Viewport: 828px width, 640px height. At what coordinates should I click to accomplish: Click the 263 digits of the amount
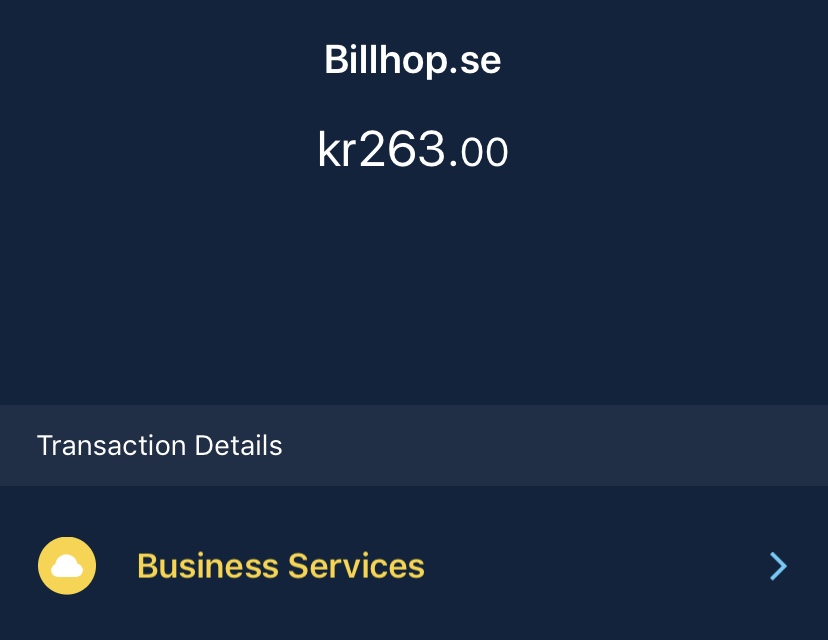(402, 151)
